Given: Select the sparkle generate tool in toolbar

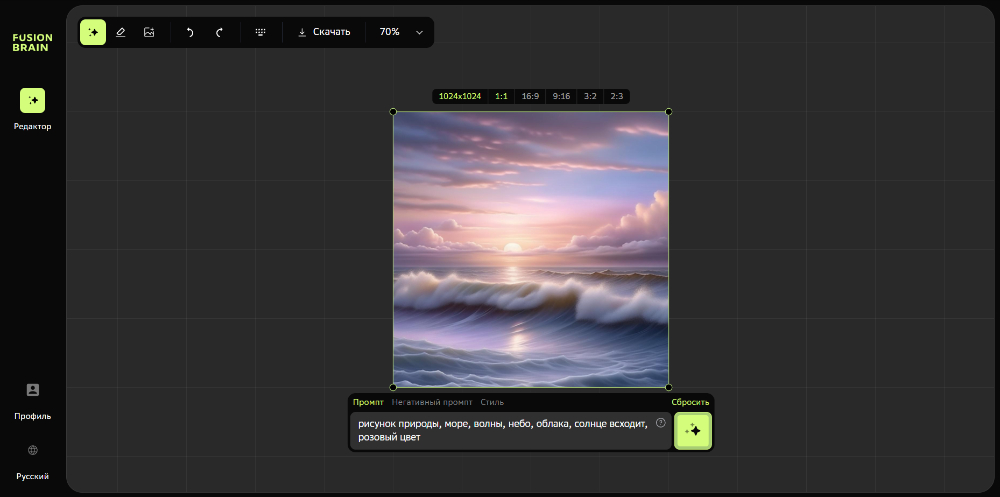Looking at the screenshot, I should tap(93, 32).
